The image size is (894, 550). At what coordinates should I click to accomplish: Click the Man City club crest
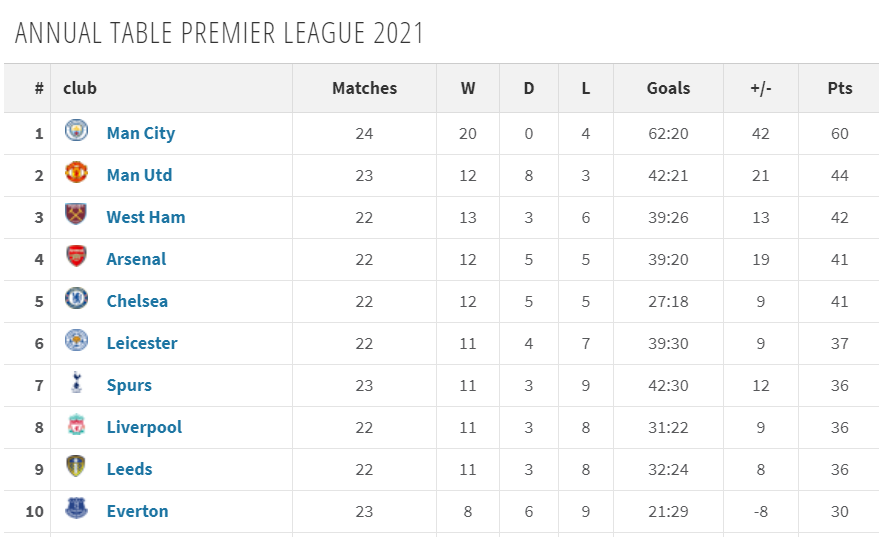pos(76,131)
